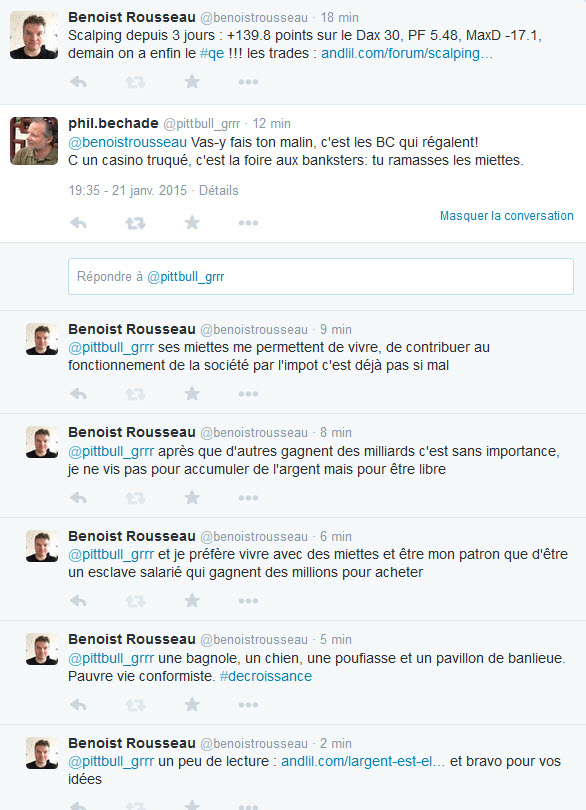Open more options on the Scalping tweet

[248, 82]
